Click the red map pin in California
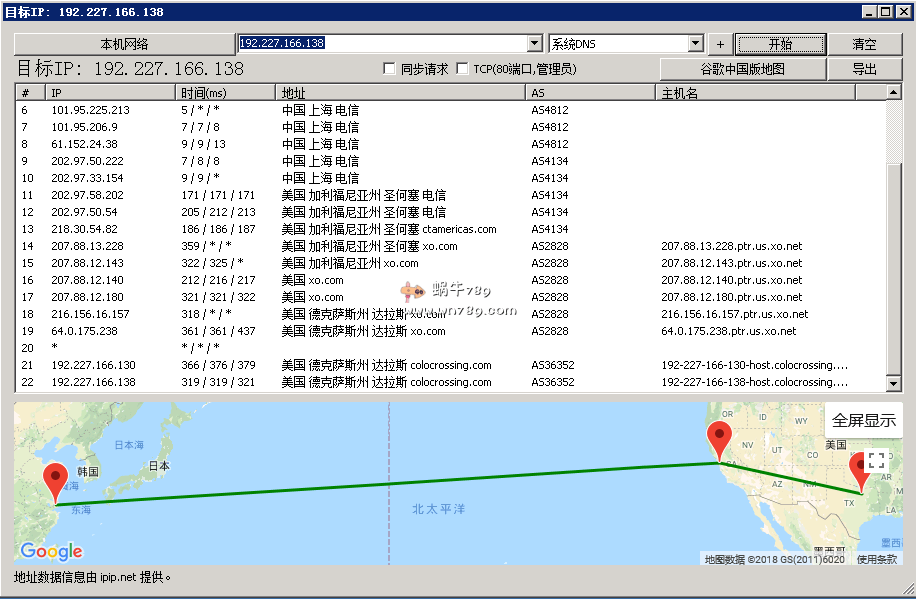The width and height of the screenshot is (916, 599). tap(719, 438)
